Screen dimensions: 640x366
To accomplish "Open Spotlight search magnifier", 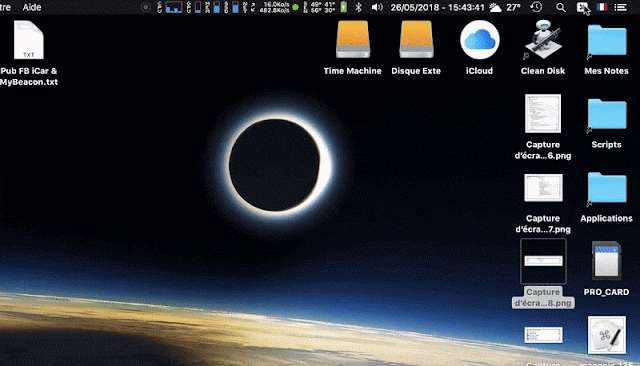I will tap(561, 7).
